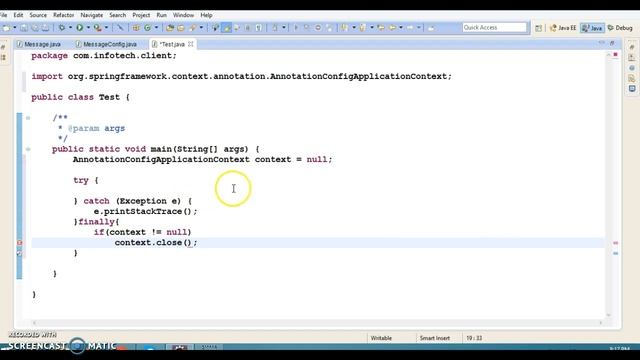Switch to the Java EE perspective
The height and width of the screenshot is (360, 640).
(563, 28)
